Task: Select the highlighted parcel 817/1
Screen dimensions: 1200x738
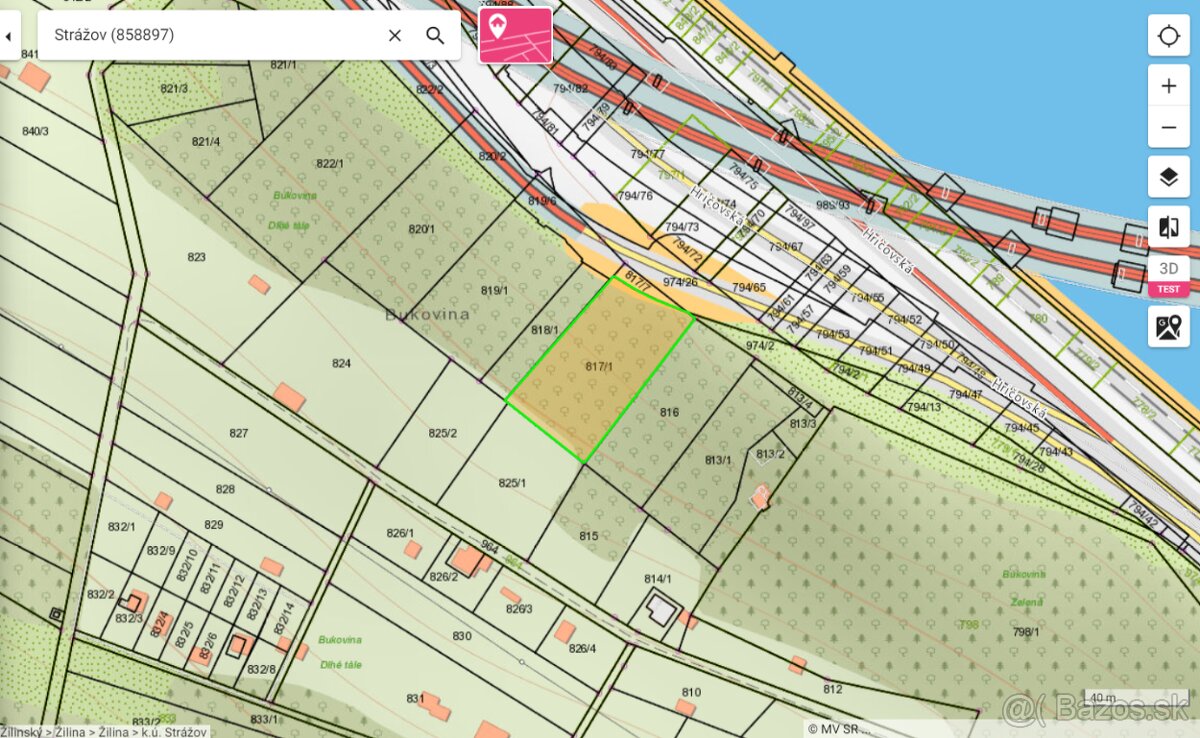Action: click(x=598, y=368)
